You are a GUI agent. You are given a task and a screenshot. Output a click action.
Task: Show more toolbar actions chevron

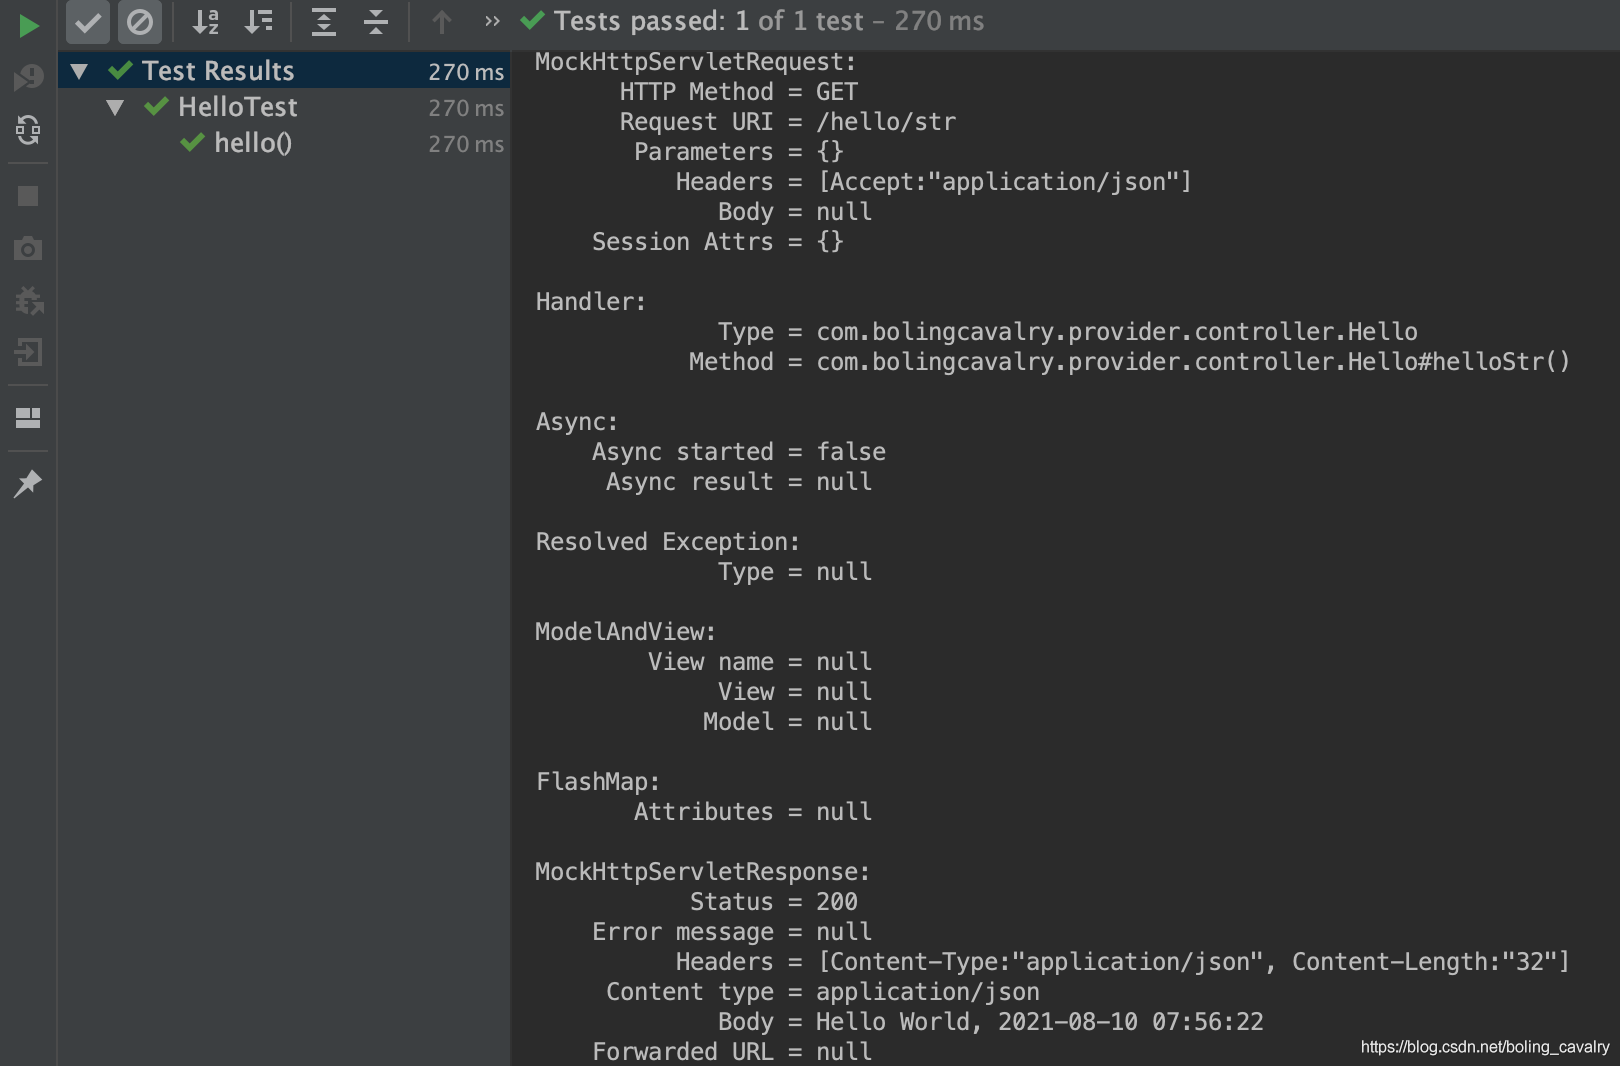(492, 21)
